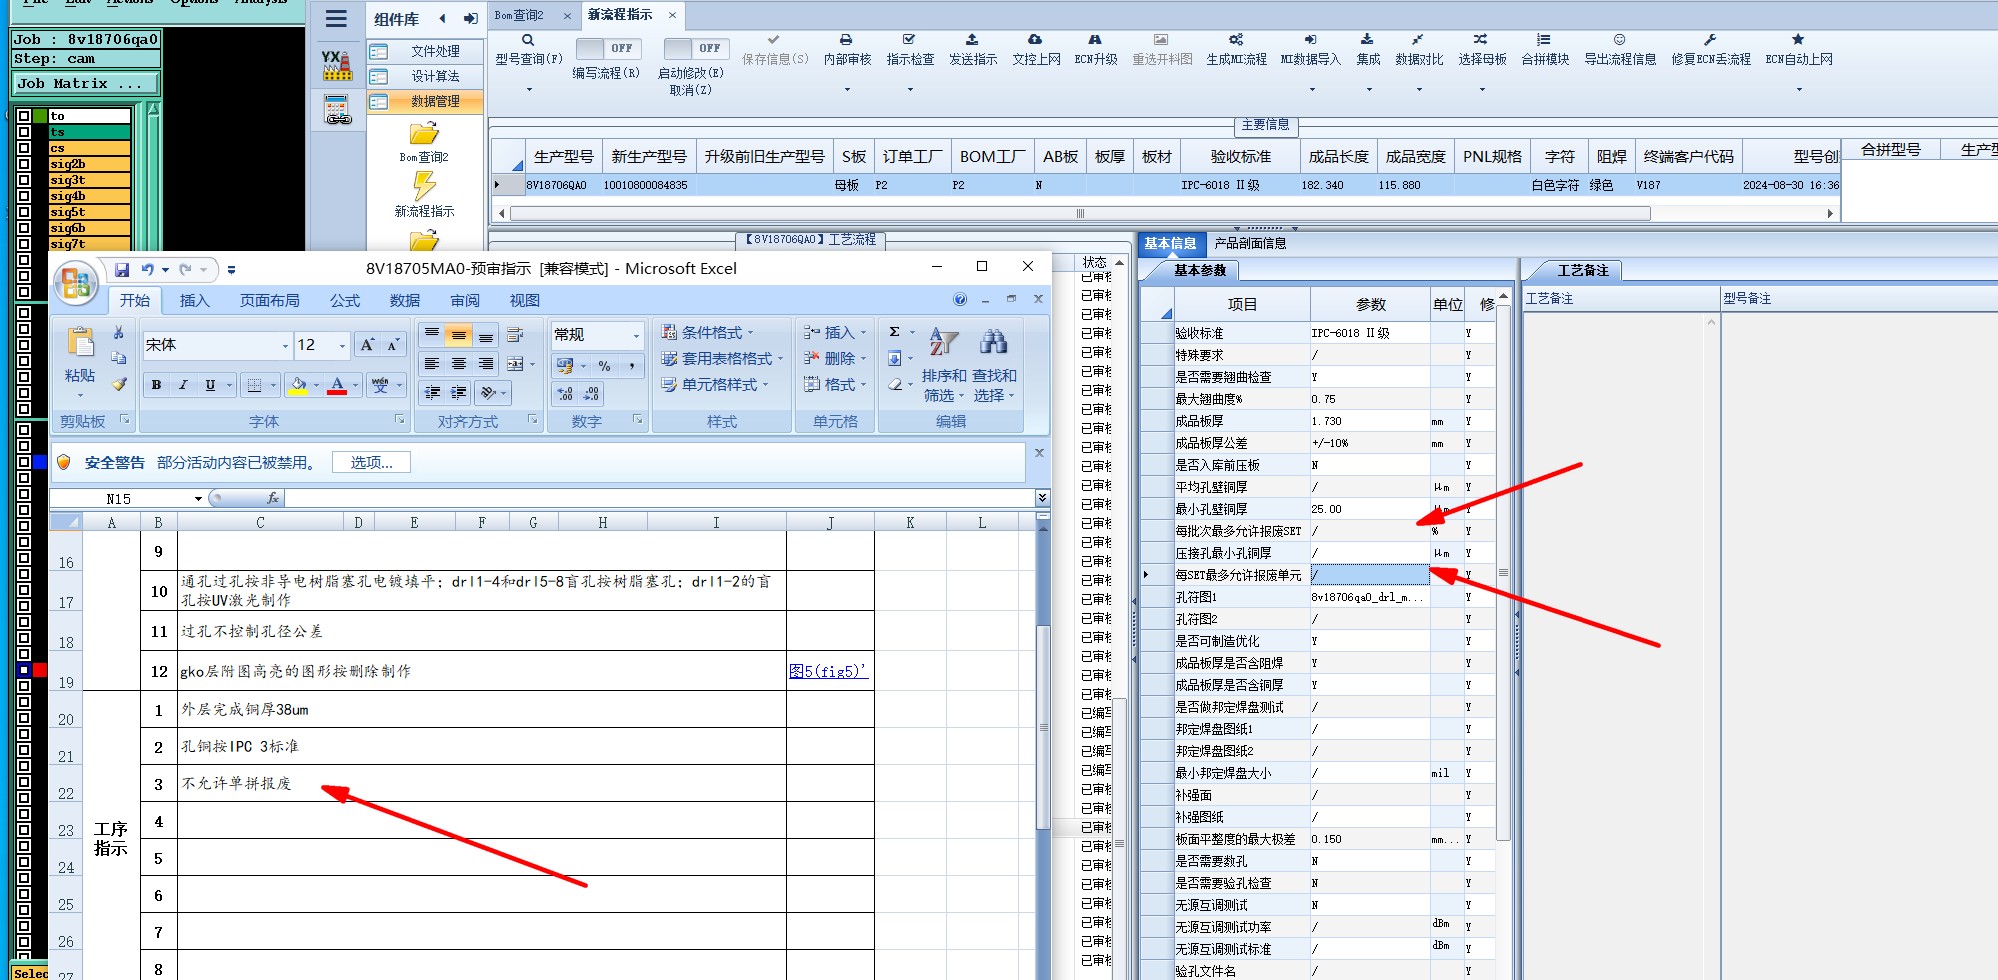
Task: Click the MI数据导入 import icon
Action: tap(1310, 40)
